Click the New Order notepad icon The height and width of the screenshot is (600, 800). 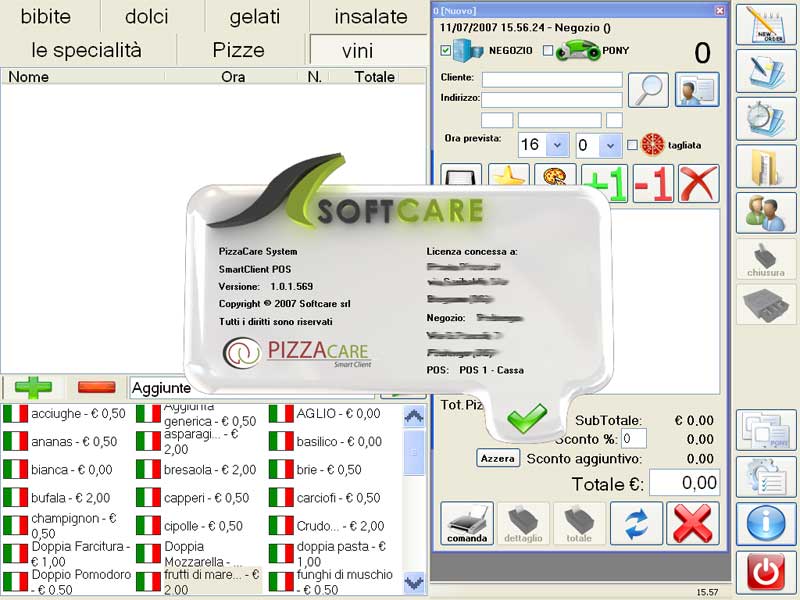[x=766, y=25]
